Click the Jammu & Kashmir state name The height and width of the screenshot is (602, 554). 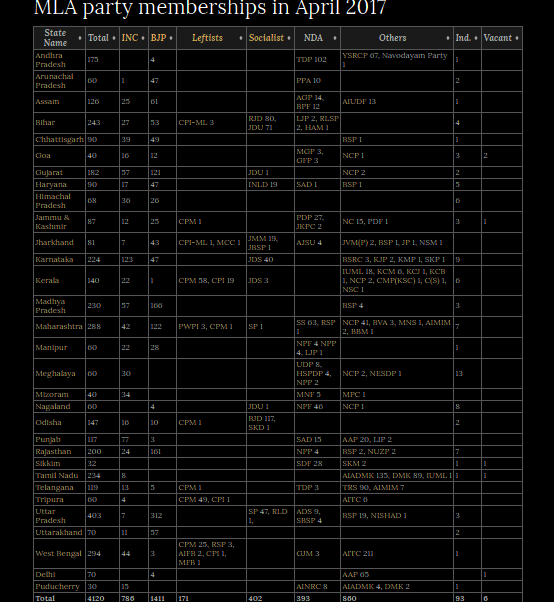(59, 222)
